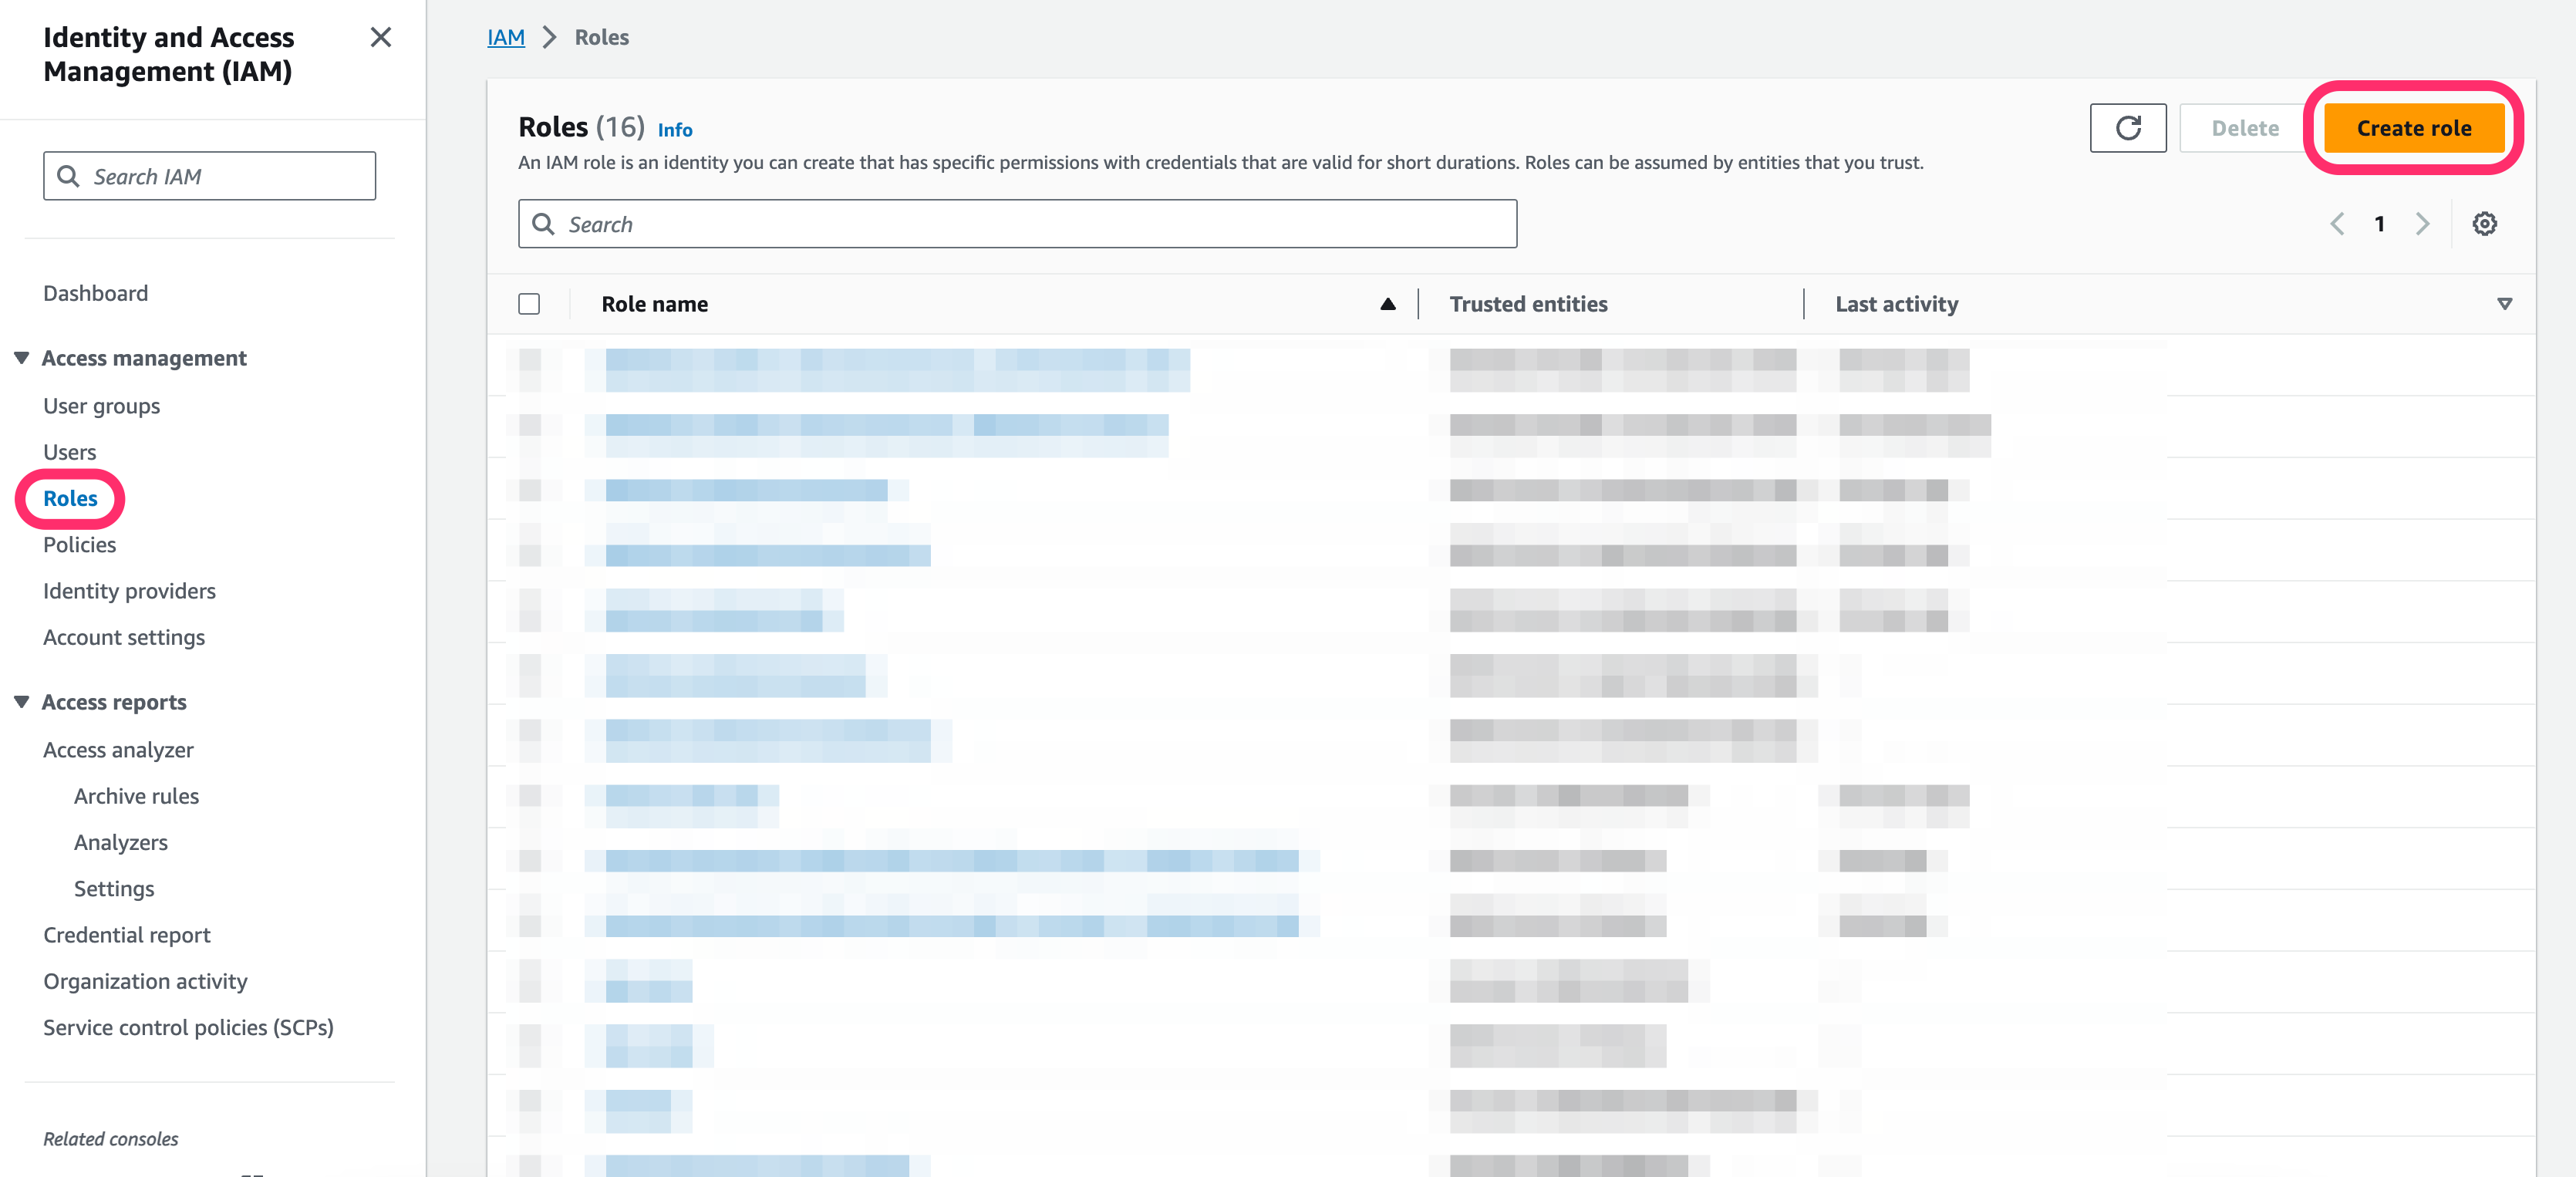The width and height of the screenshot is (2576, 1177).
Task: Open Analyzers under Access analyzer
Action: 121,842
